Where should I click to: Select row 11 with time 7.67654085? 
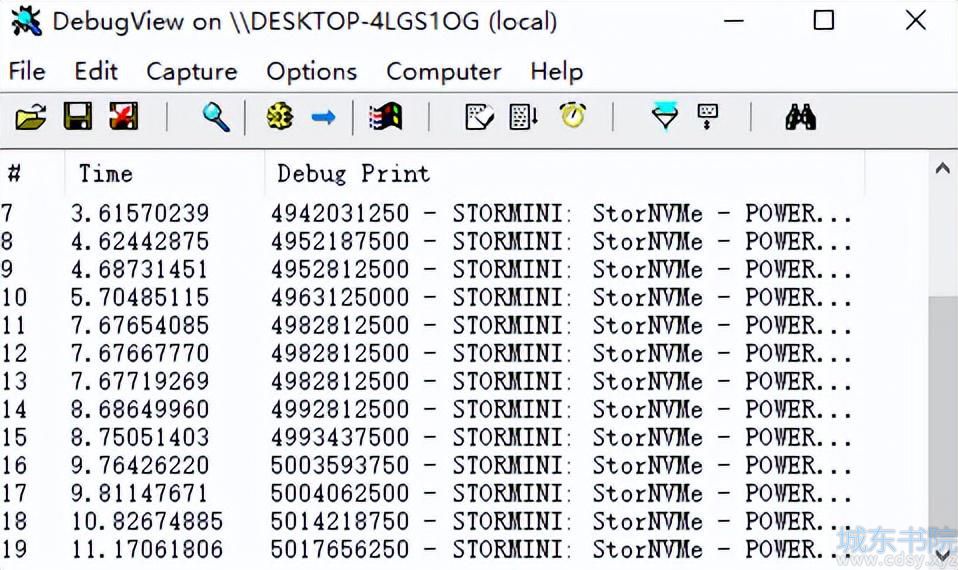coord(426,326)
